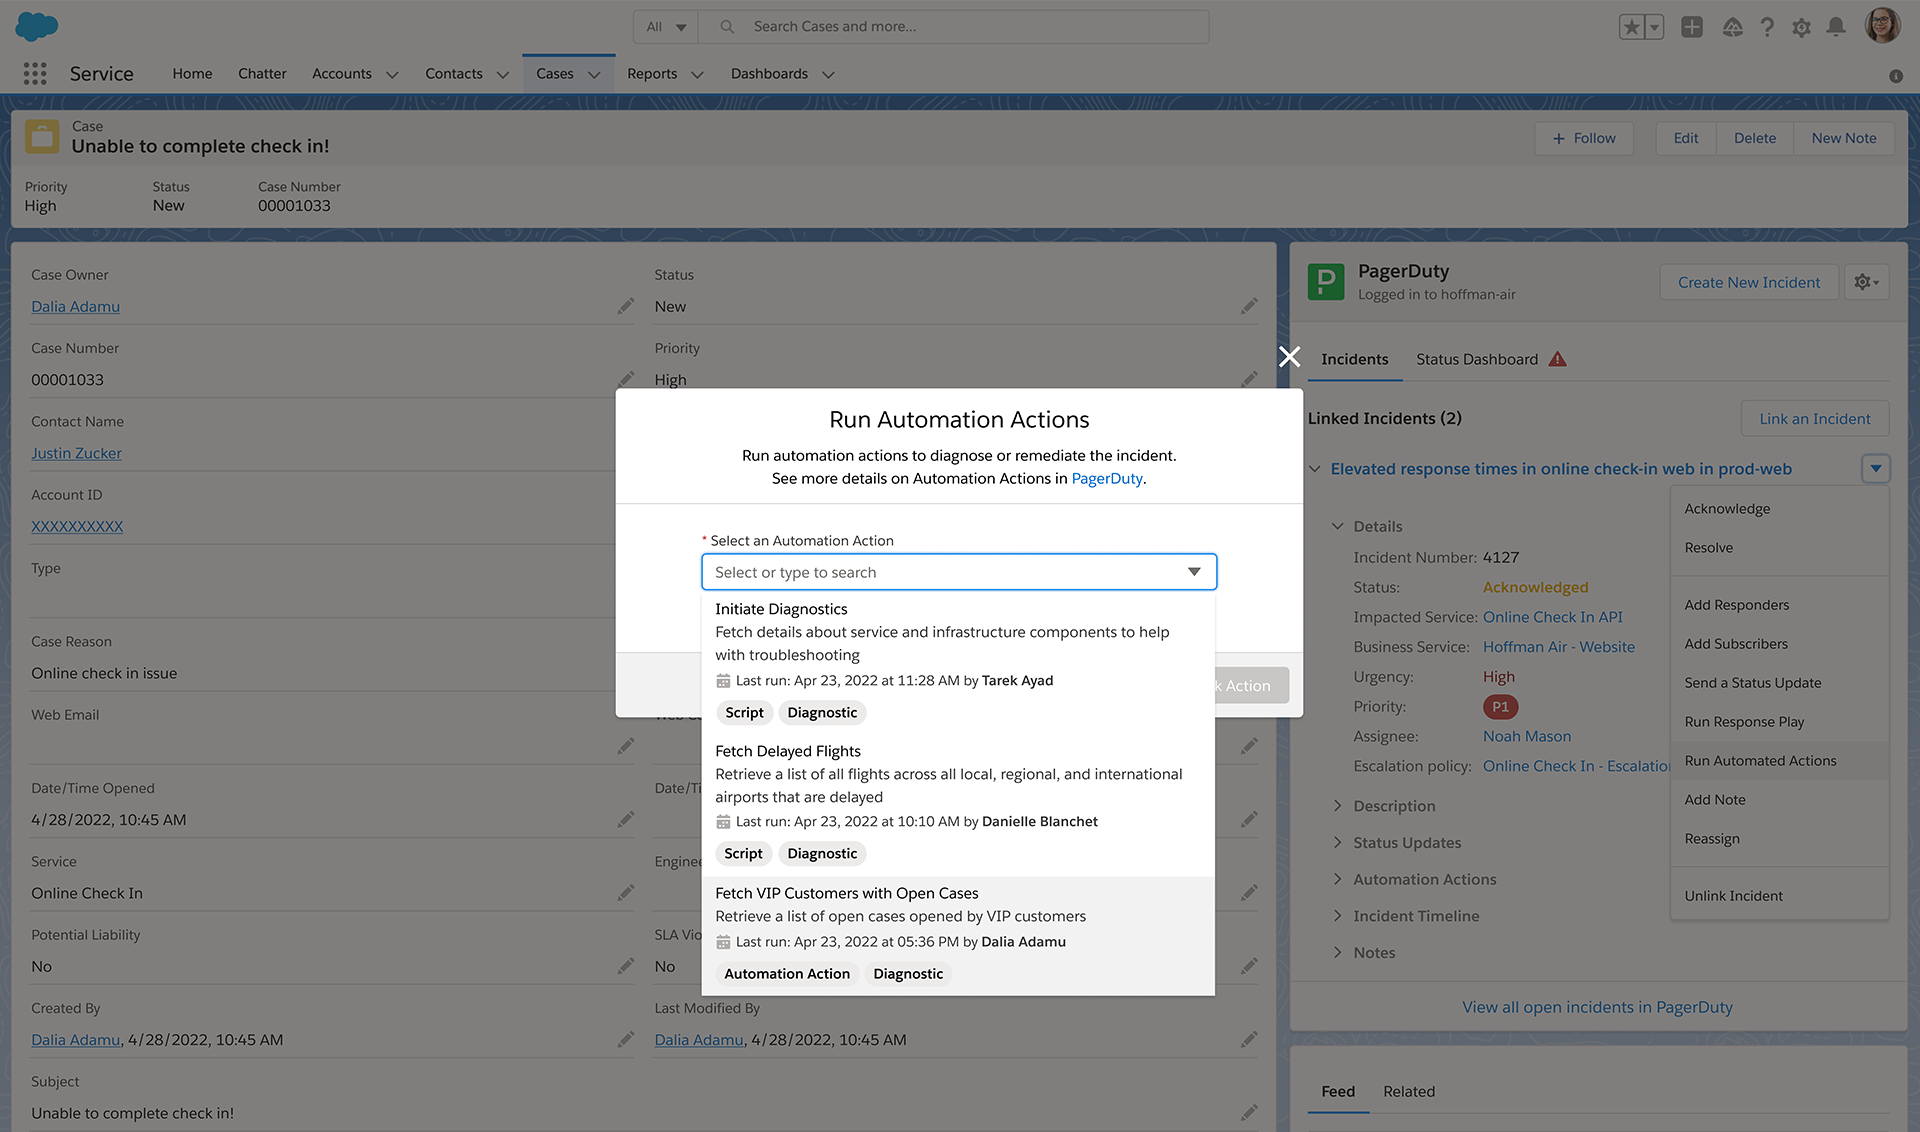Close the Run Automation Actions dialog
The height and width of the screenshot is (1132, 1920).
(x=1290, y=356)
